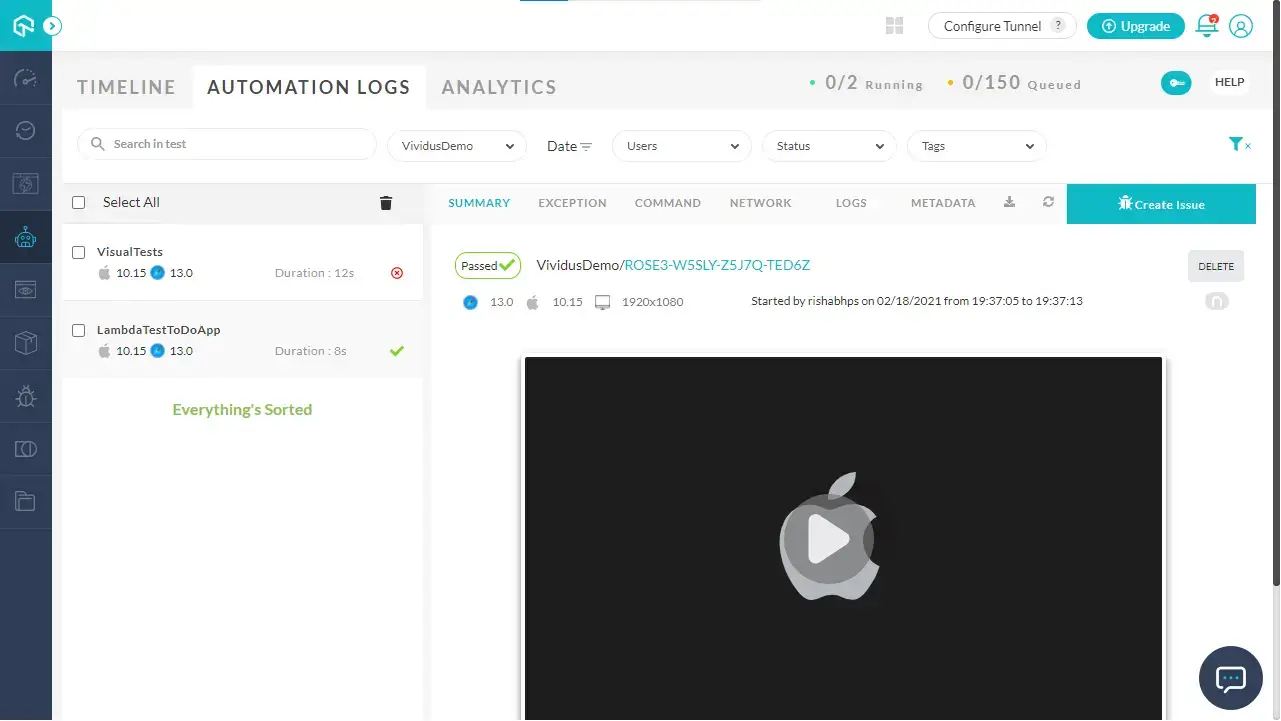Viewport: 1281px width, 721px height.
Task: Open the VividusDemo project dropdown
Action: click(456, 145)
